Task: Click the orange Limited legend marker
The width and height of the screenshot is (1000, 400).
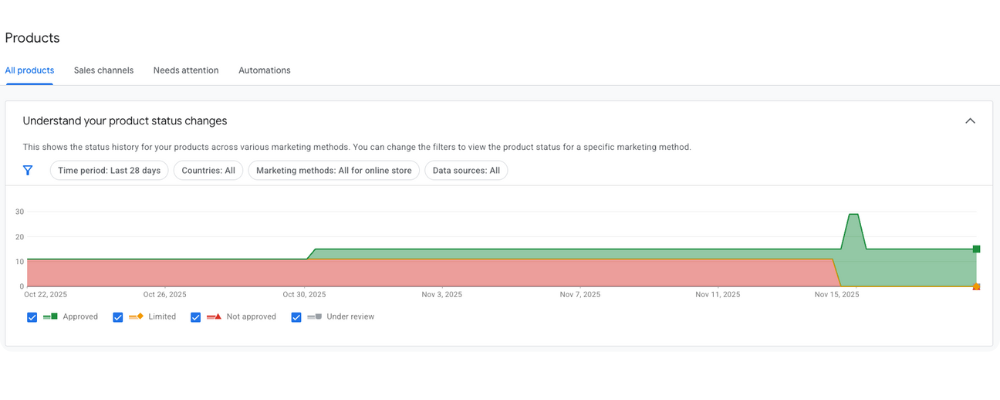Action: 136,317
